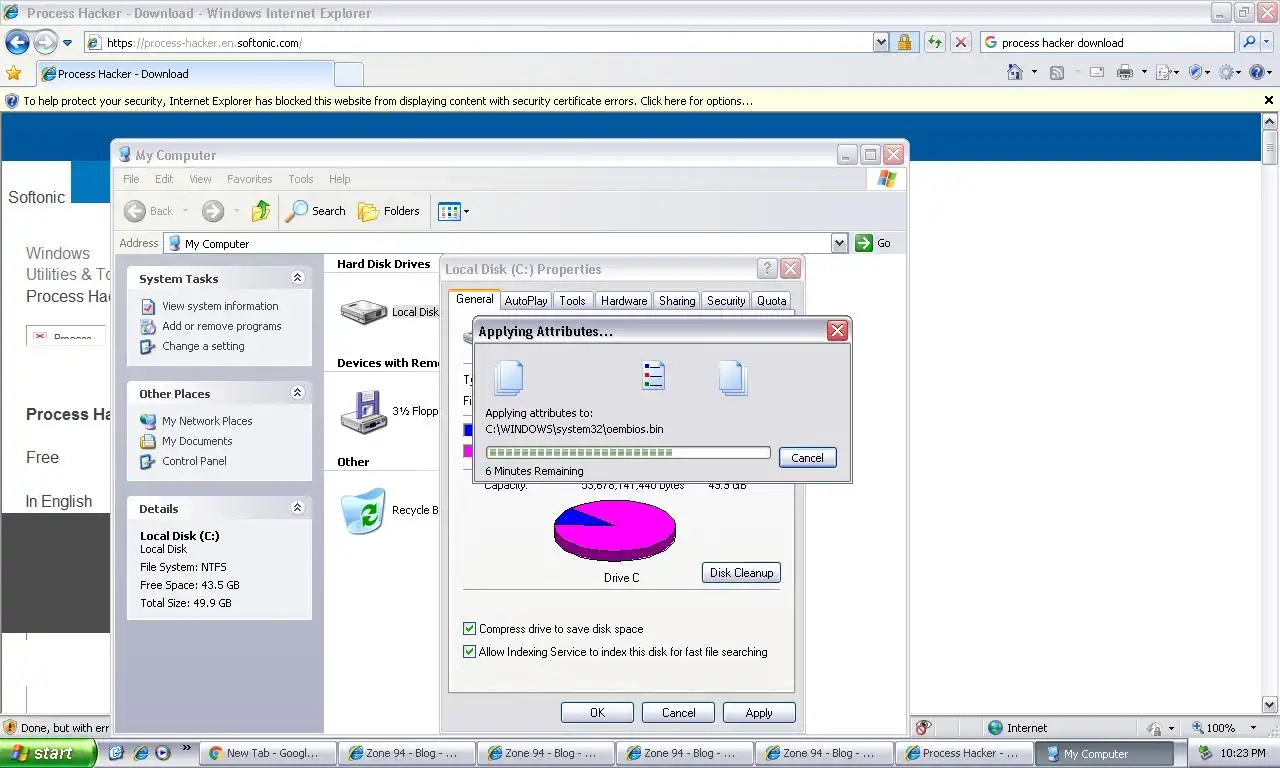Open Help menu in My Computer
1280x768 pixels.
tap(339, 179)
